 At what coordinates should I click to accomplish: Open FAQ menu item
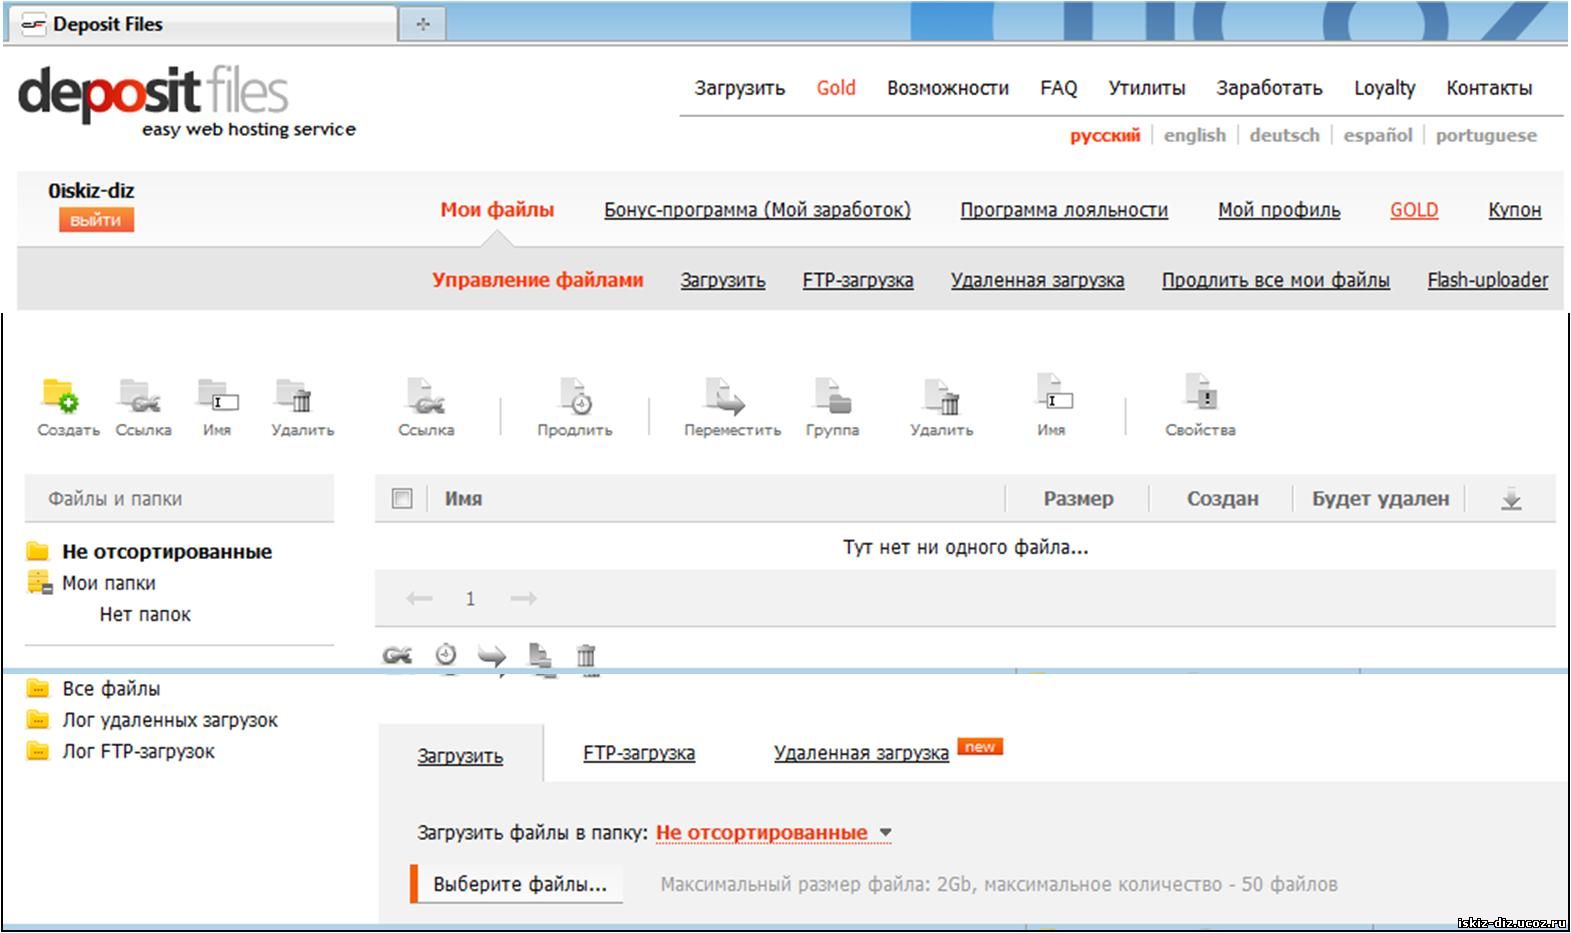pyautogui.click(x=1059, y=88)
